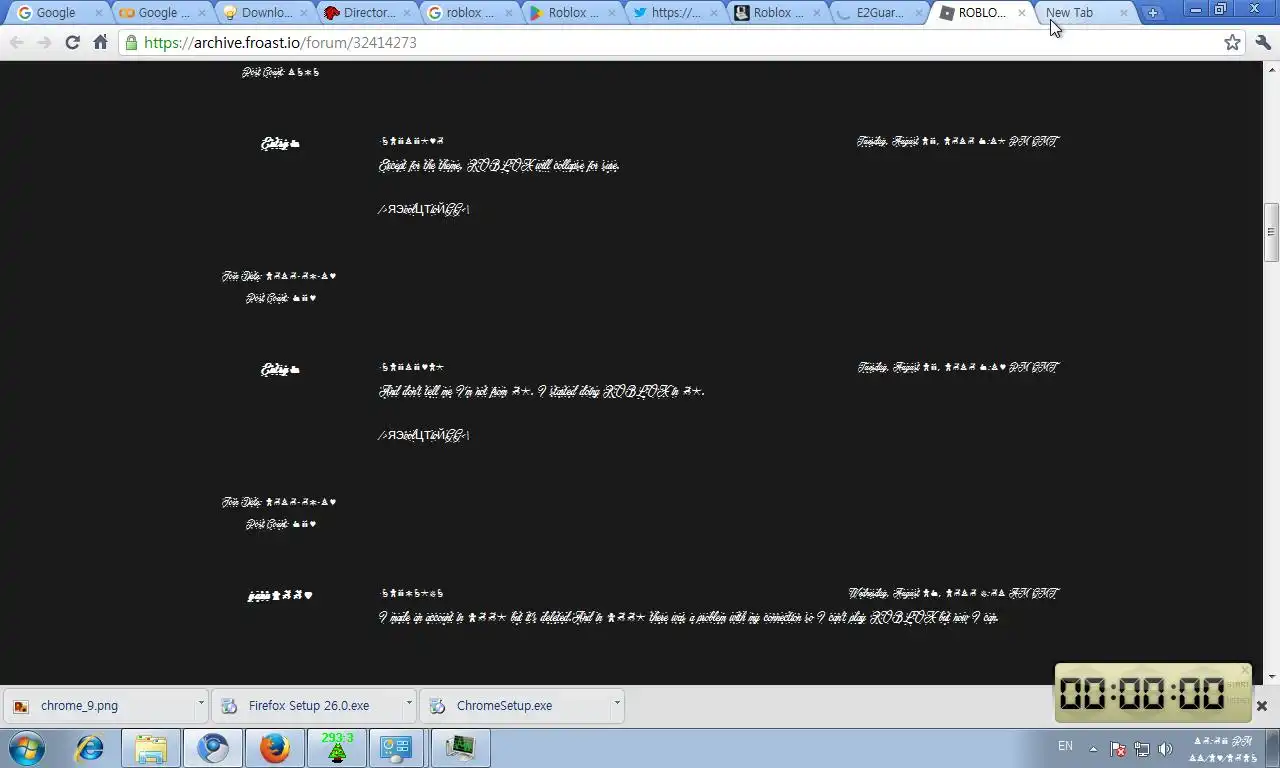Click the green HTTPS padlock icon
Screen dimensions: 1280x768
[131, 43]
